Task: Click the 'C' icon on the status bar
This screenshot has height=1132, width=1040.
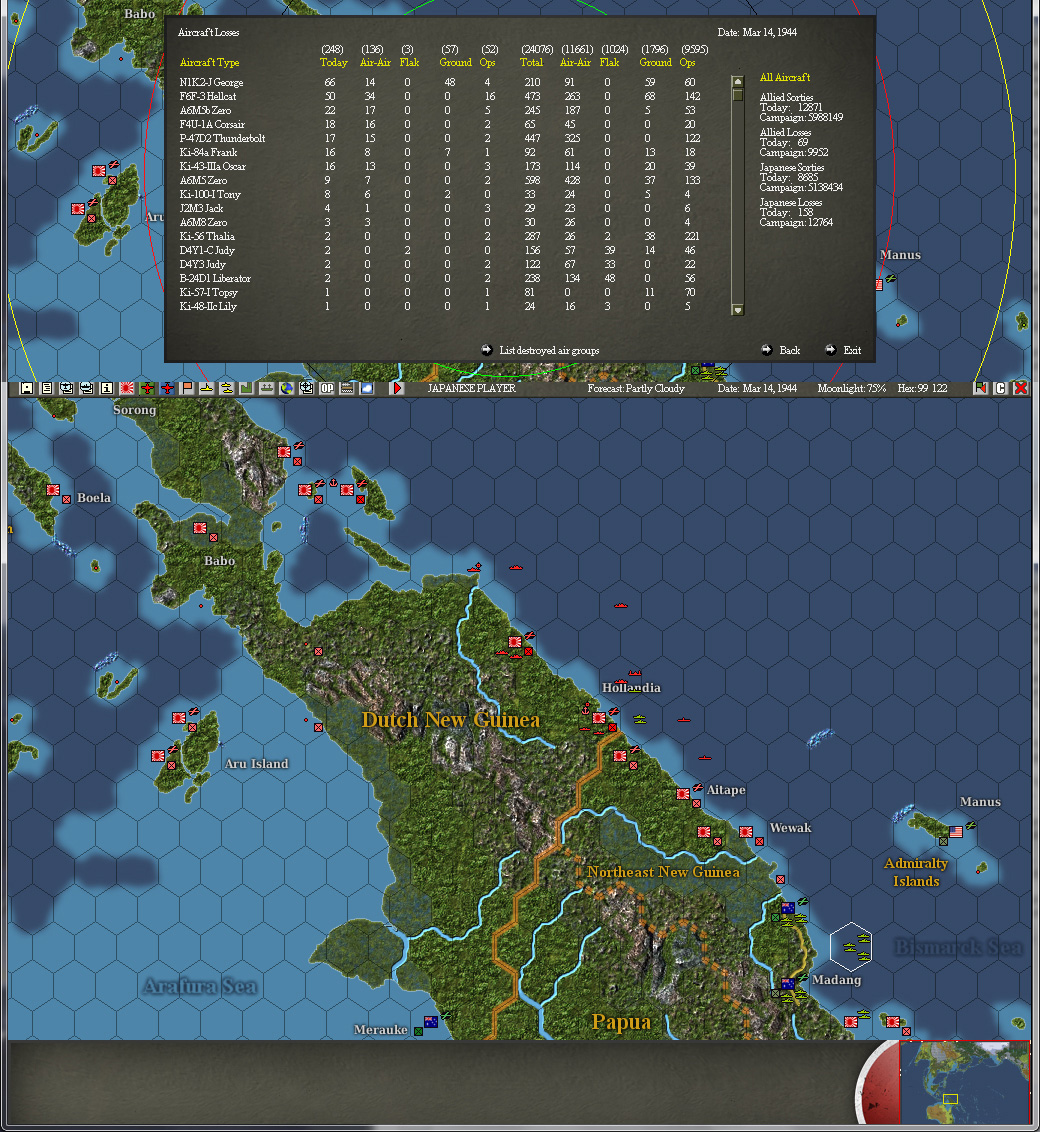Action: click(x=1000, y=388)
